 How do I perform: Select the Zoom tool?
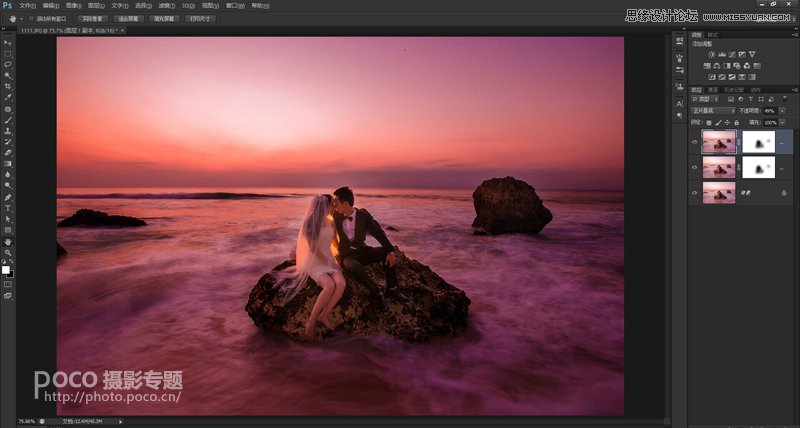pyautogui.click(x=8, y=253)
